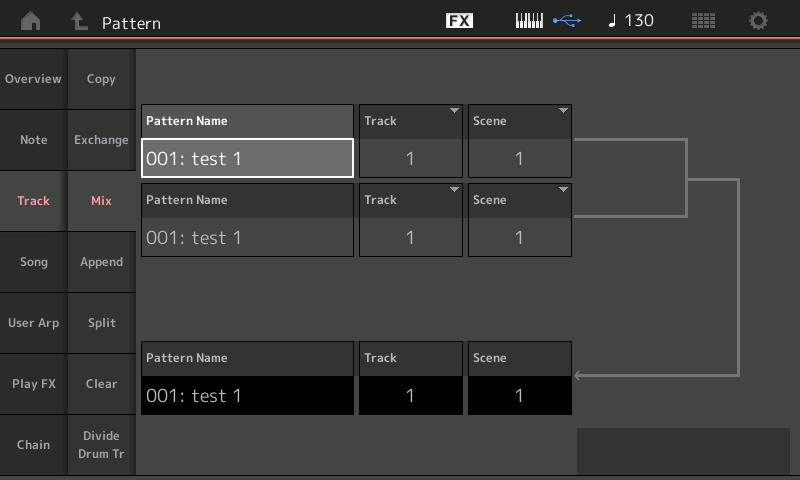Select the Divide Drum Tr job
This screenshot has width=800, height=480.
(101, 445)
